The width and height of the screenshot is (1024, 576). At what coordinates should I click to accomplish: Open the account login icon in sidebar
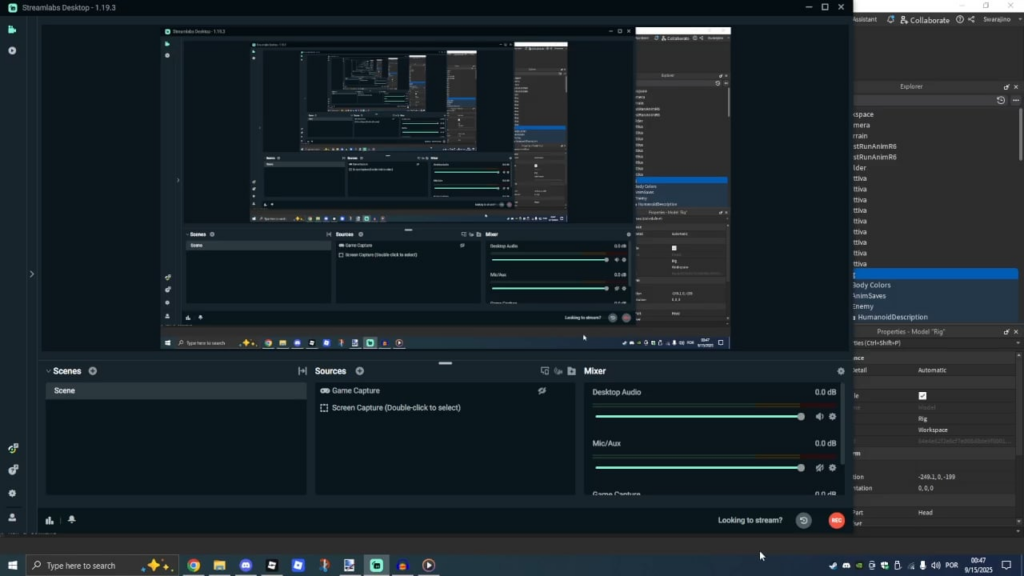[12, 517]
